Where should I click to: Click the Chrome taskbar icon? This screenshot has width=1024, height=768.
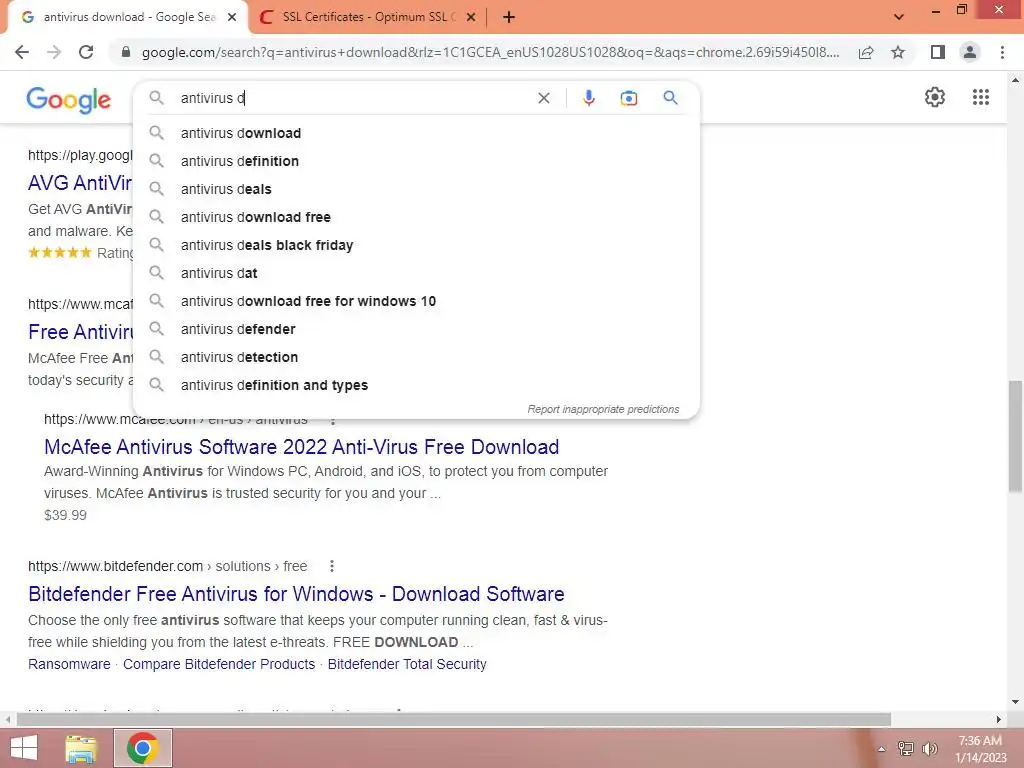pyautogui.click(x=143, y=748)
